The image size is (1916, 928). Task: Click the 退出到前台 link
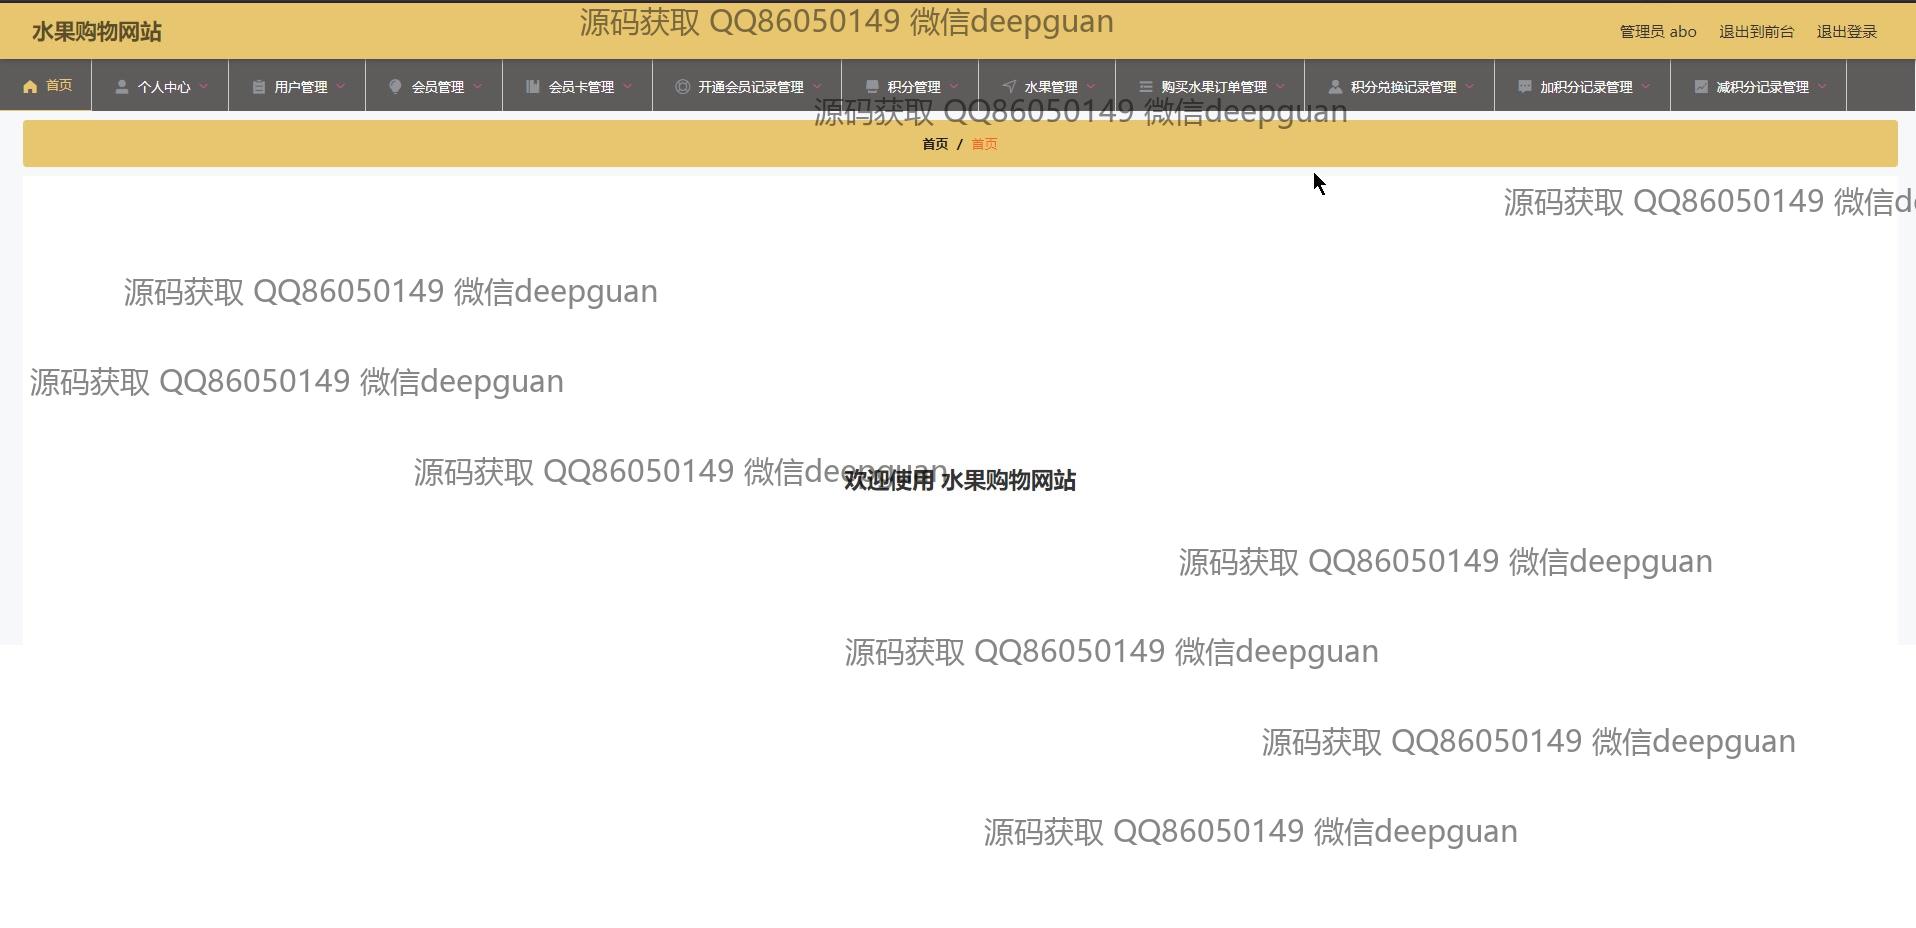point(1756,32)
